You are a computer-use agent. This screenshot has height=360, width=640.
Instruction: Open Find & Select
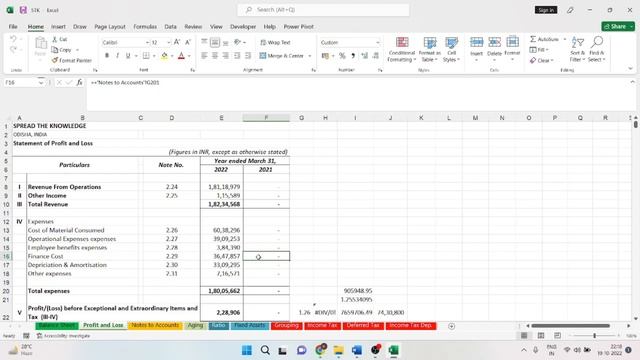pyautogui.click(x=597, y=49)
